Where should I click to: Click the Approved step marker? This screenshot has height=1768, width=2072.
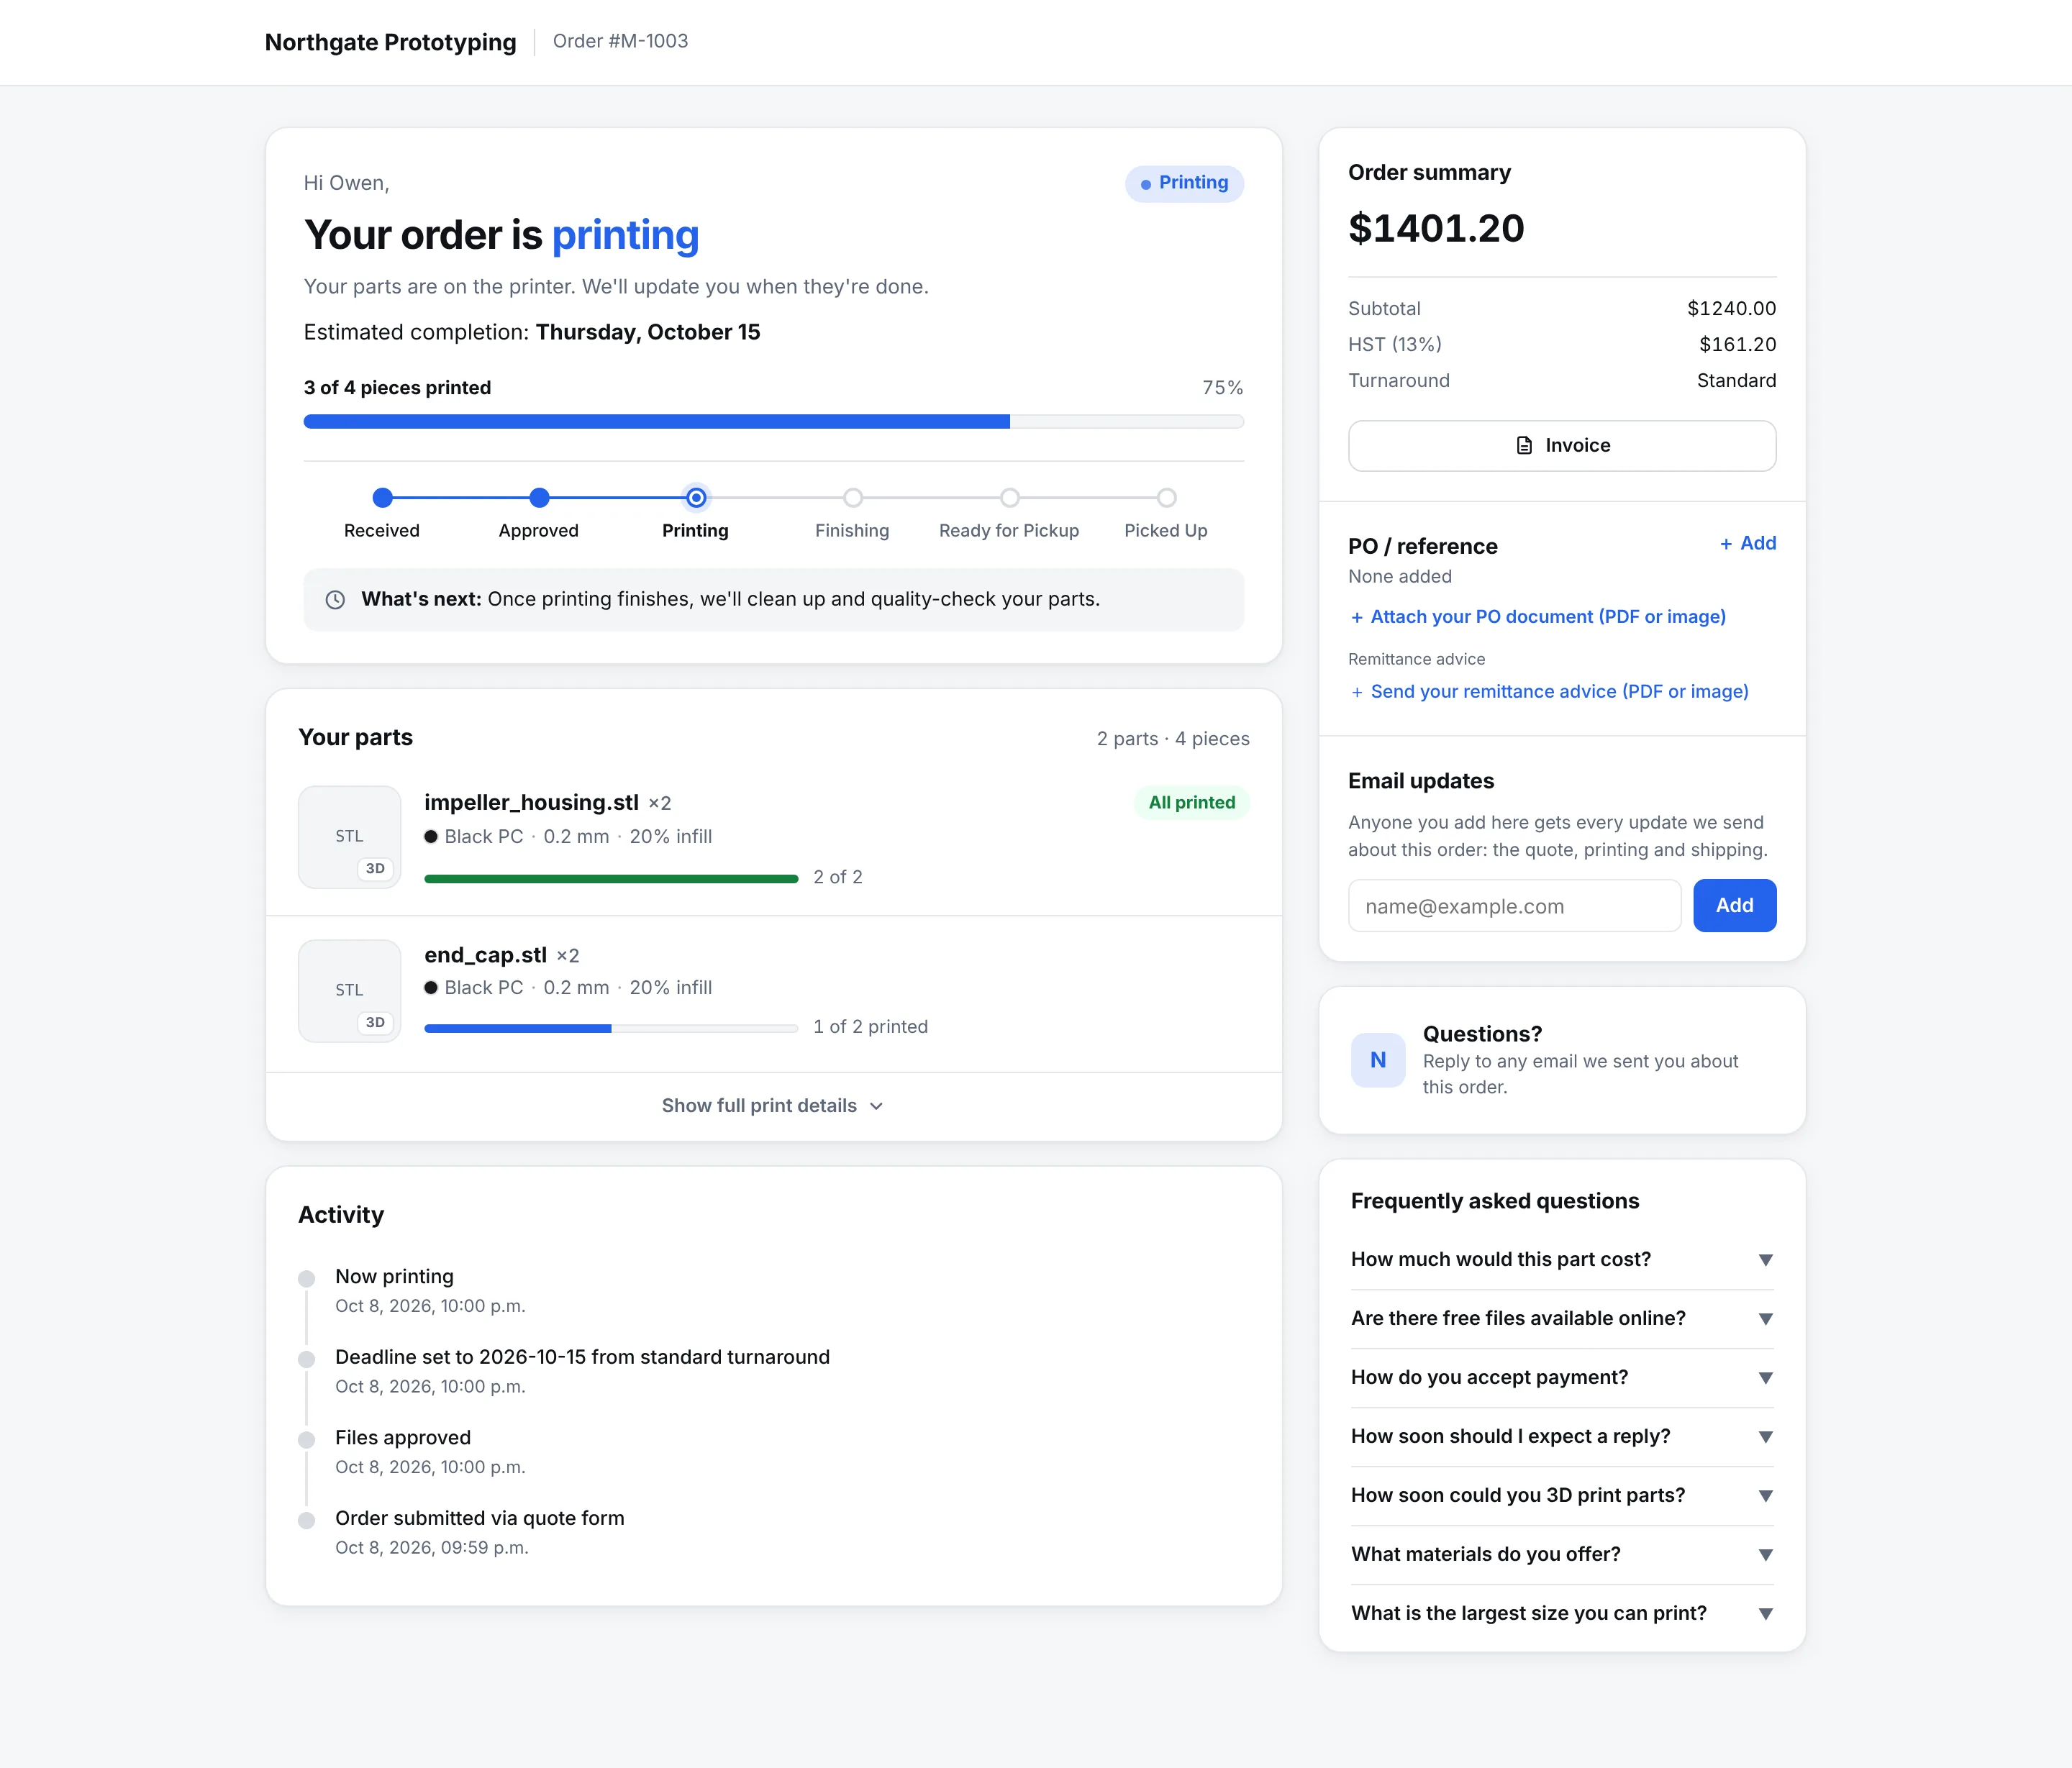click(x=539, y=497)
